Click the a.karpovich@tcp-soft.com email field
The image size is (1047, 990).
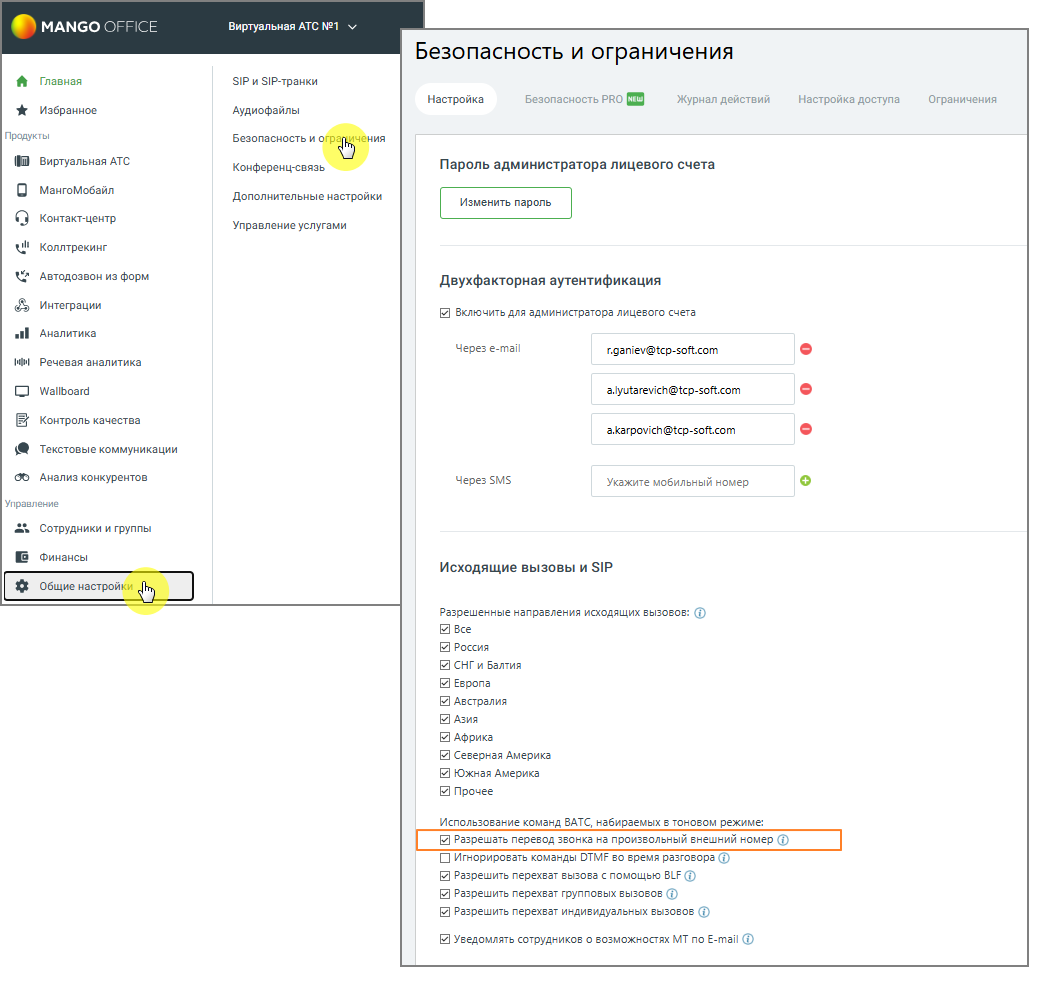coord(693,430)
